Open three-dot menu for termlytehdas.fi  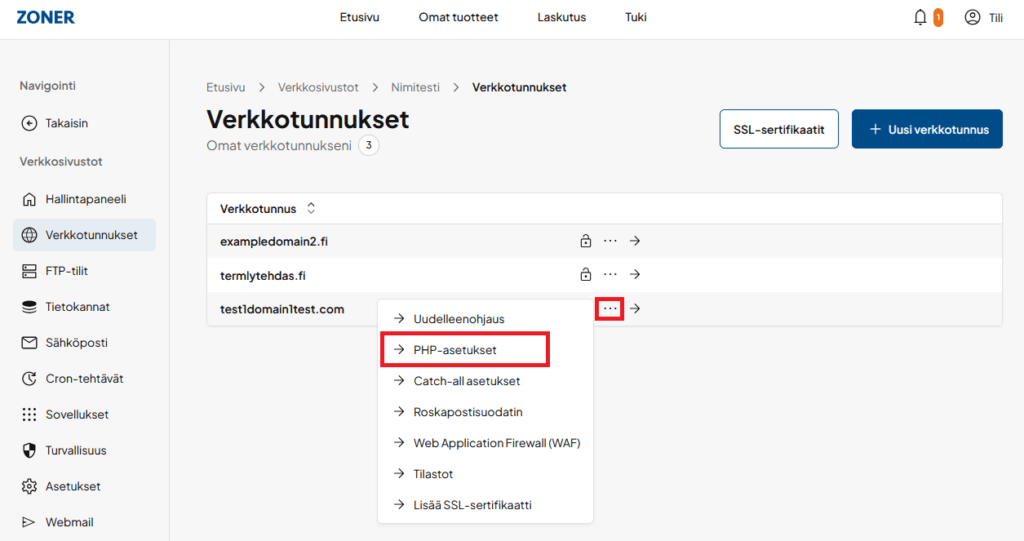coord(609,274)
